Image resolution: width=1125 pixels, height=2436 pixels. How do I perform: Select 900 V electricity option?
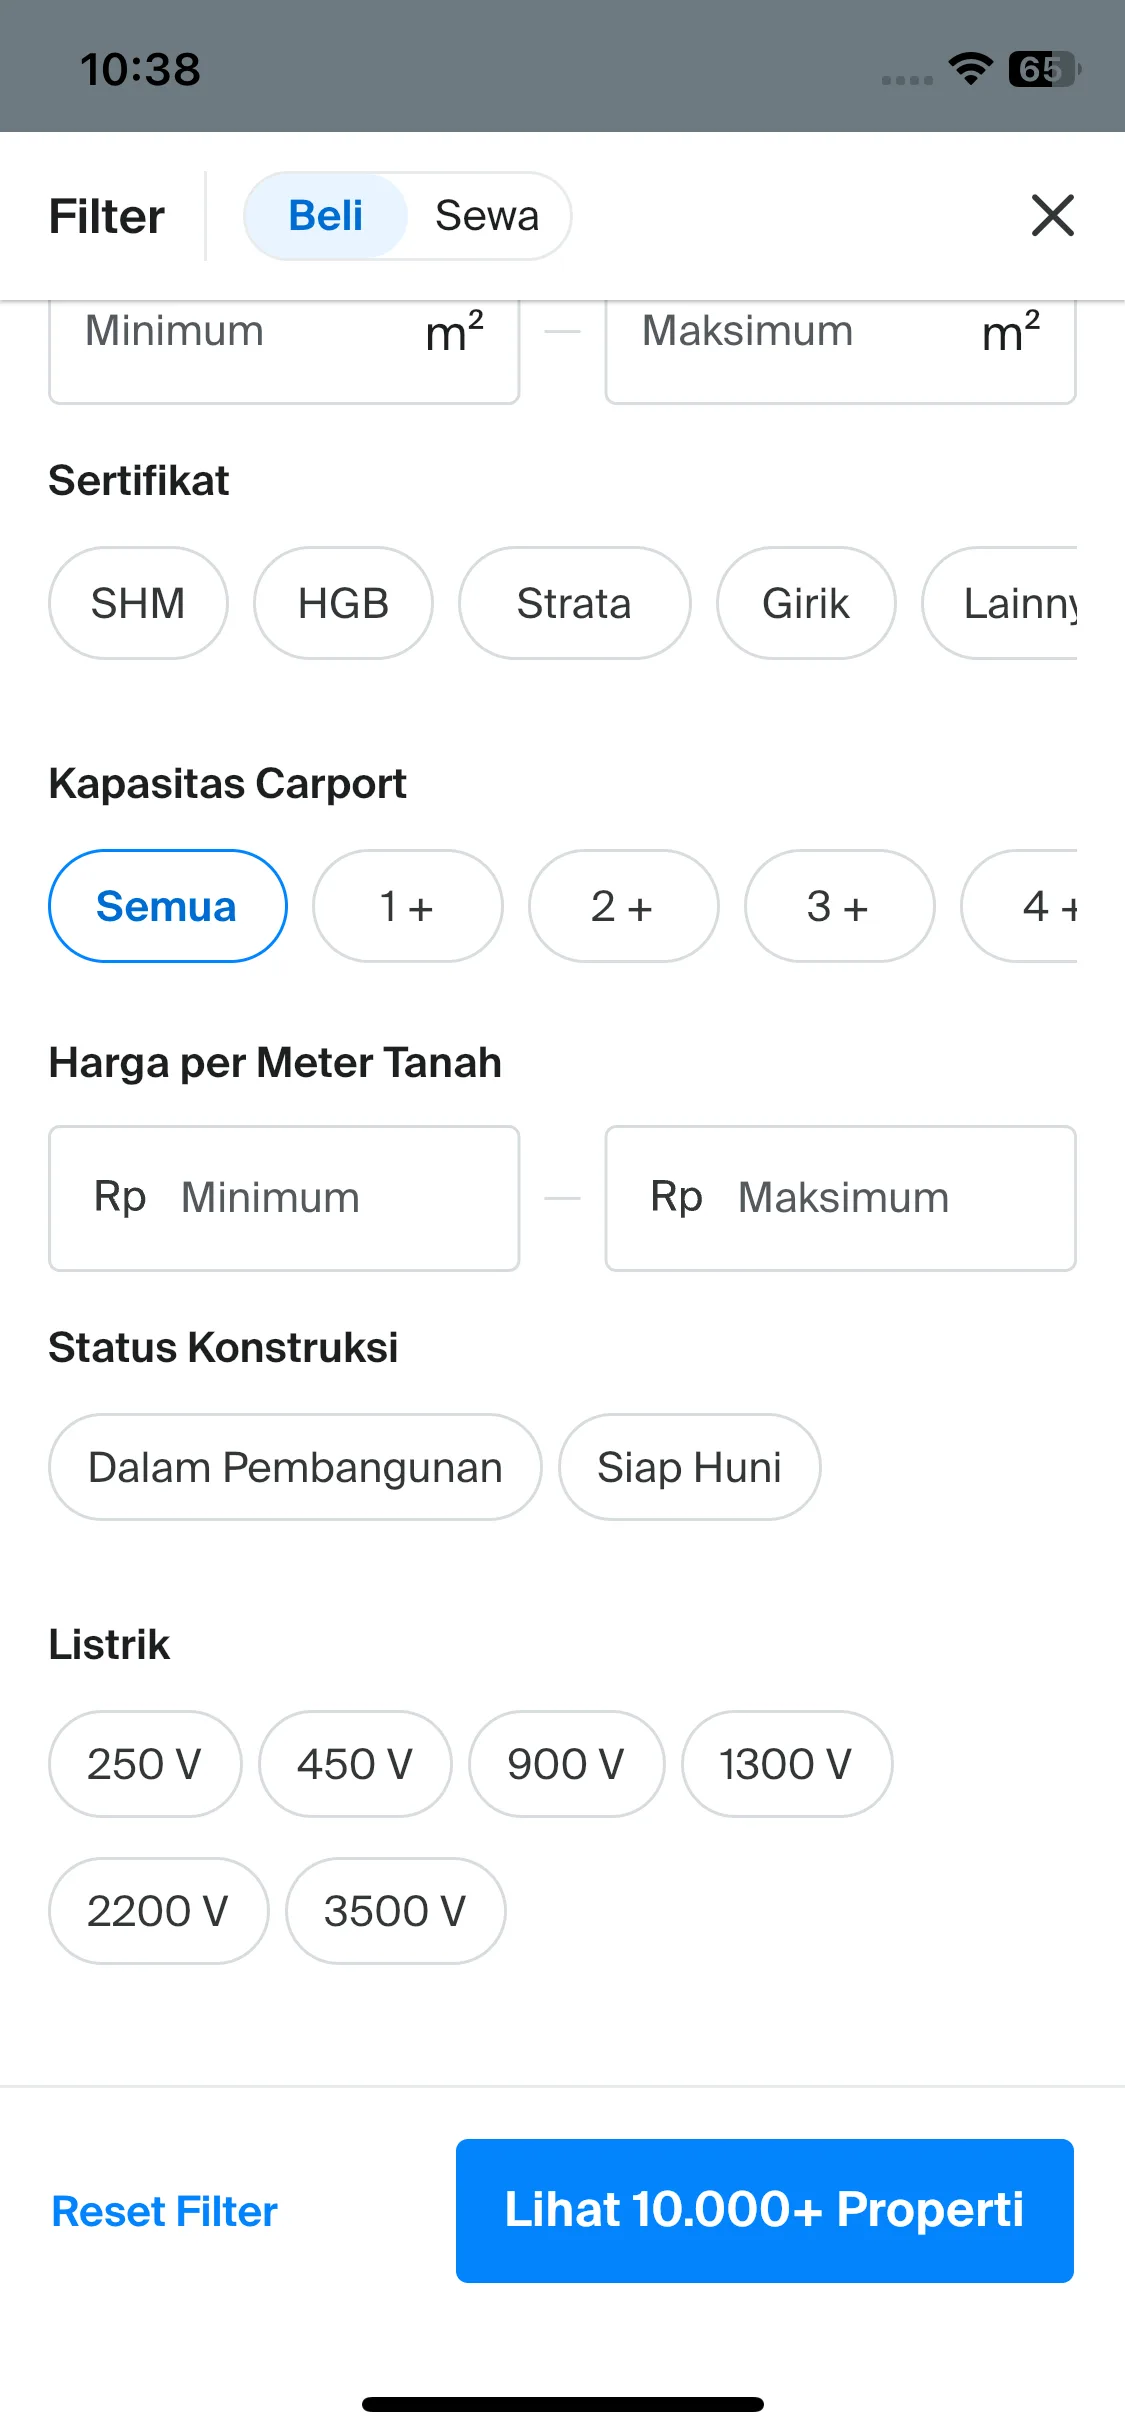[x=566, y=1764]
